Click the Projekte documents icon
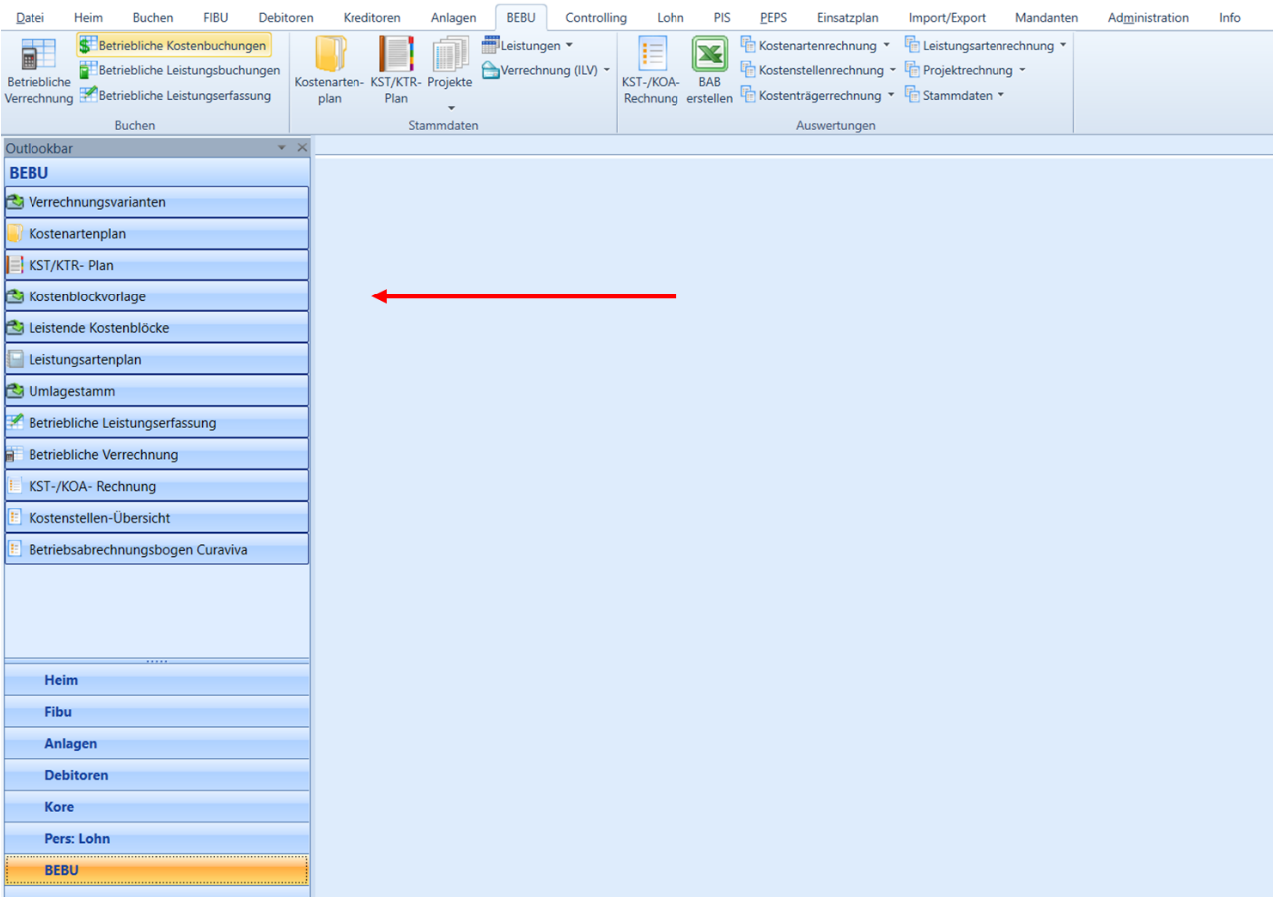Screen dimensions: 1273x897 (450, 54)
